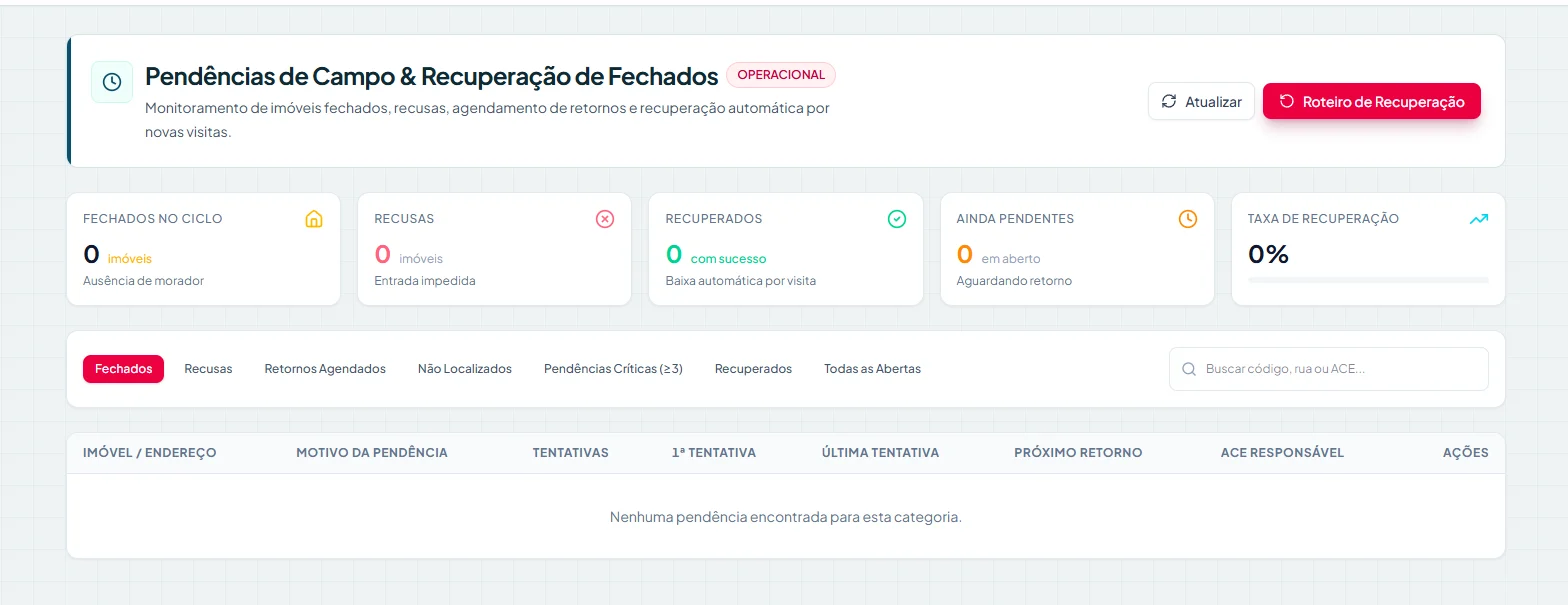This screenshot has height=605, width=1568.
Task: Click the OPERACIONAL status badge
Action: click(x=781, y=75)
